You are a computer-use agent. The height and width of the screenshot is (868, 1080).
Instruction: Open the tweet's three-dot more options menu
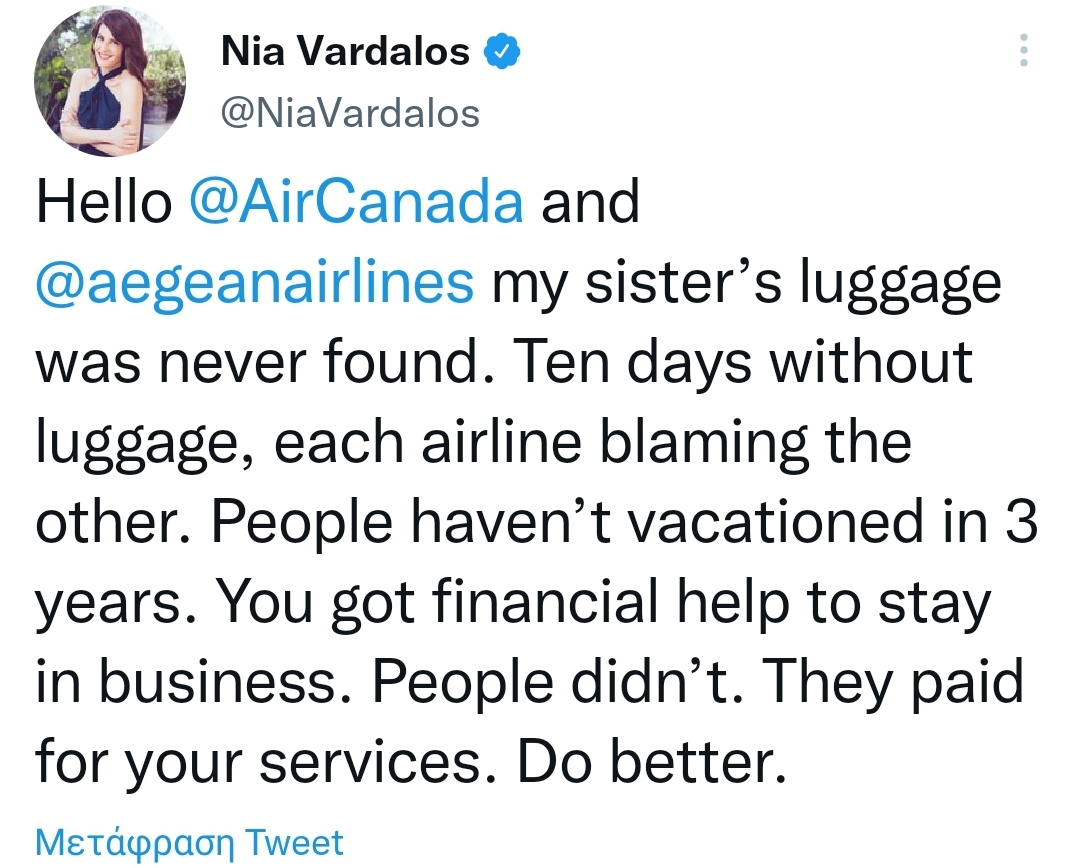[x=1024, y=50]
